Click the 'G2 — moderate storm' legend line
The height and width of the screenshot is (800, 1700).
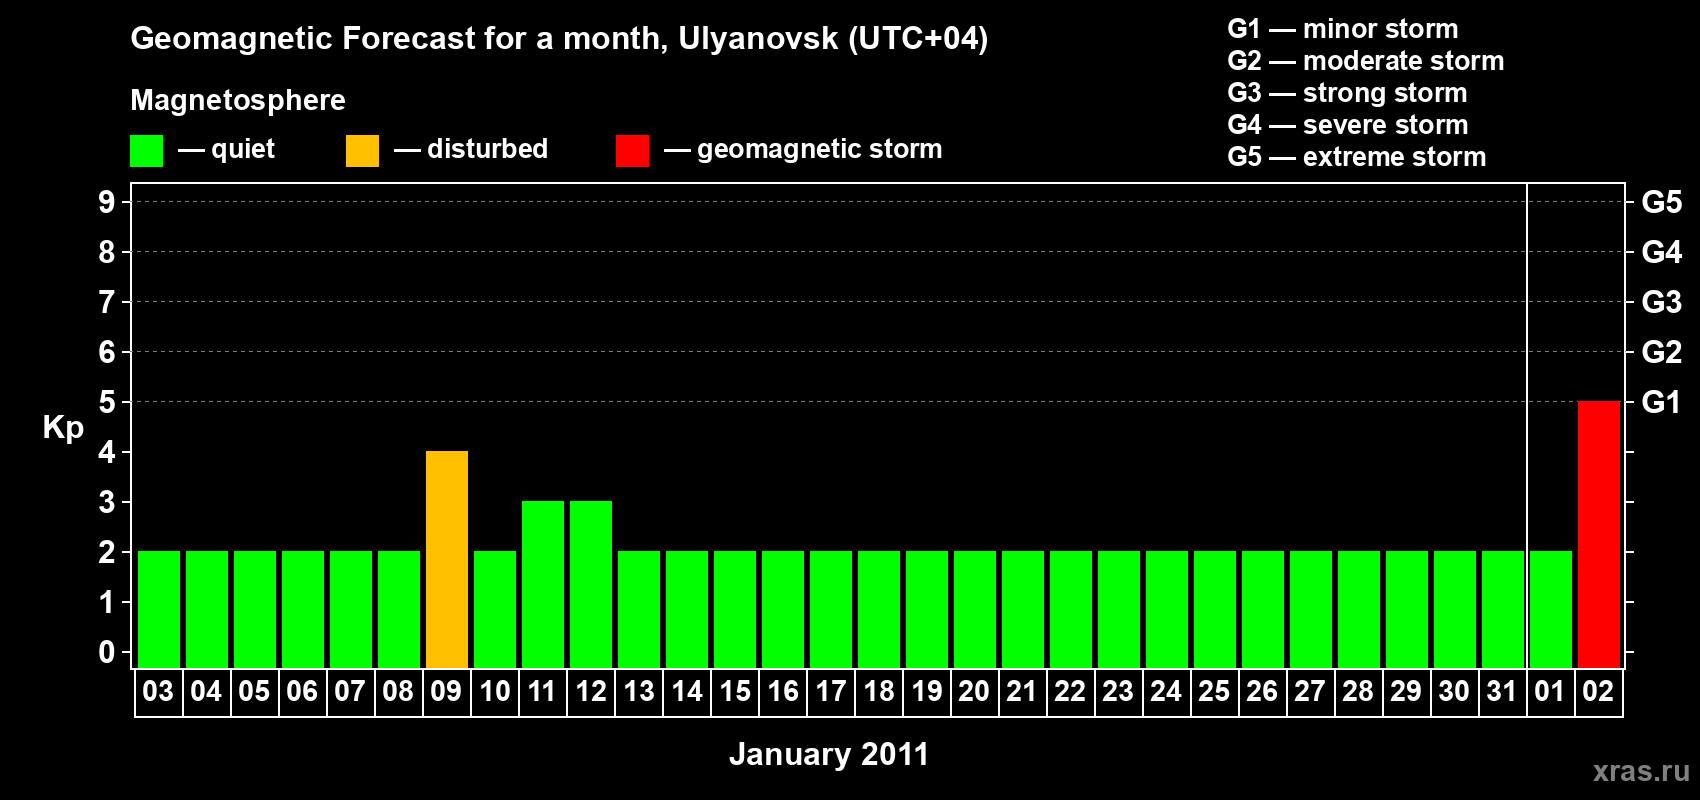coord(1366,61)
